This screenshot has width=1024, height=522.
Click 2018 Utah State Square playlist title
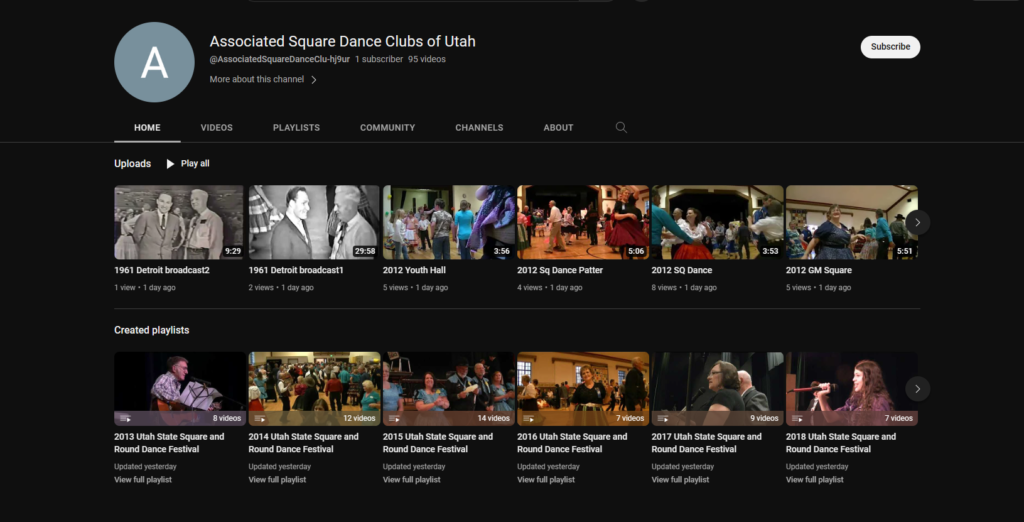tap(841, 443)
